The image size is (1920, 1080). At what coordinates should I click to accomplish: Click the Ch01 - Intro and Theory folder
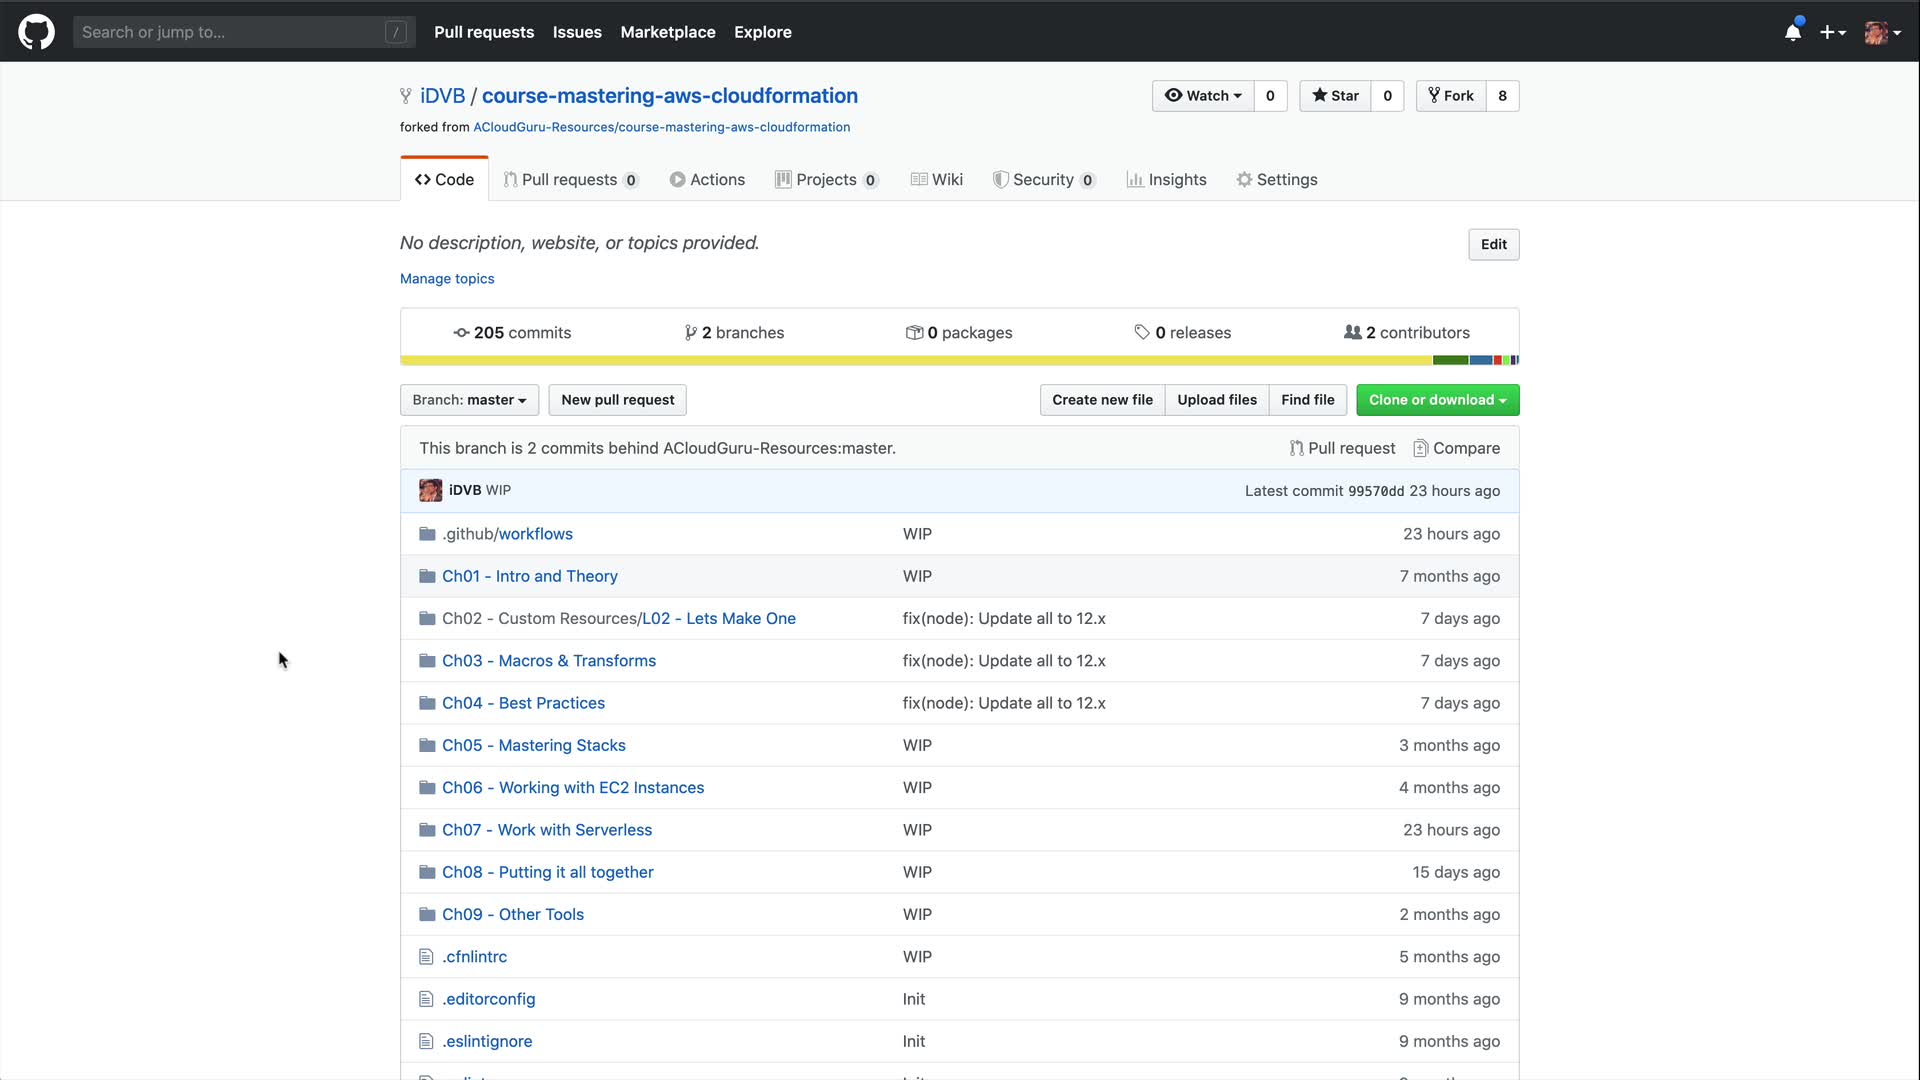(529, 576)
